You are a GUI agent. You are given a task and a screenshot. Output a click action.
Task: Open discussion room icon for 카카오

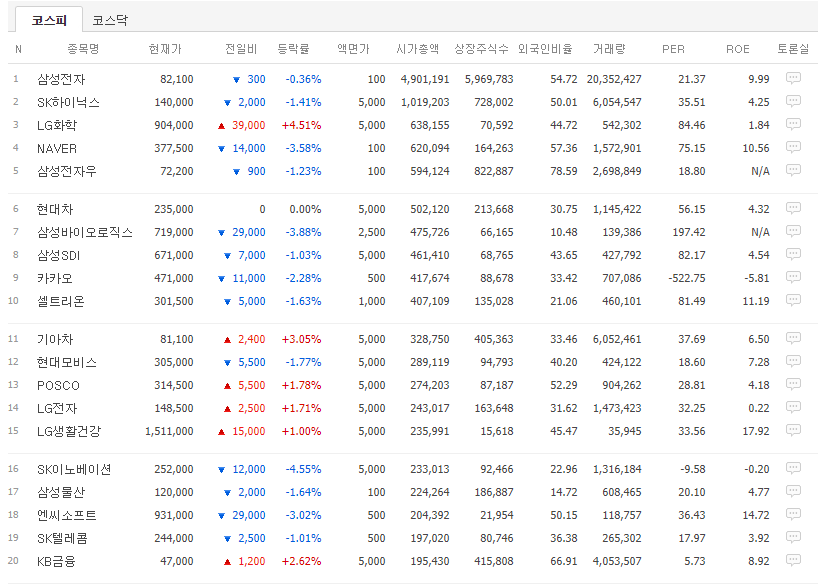click(793, 277)
